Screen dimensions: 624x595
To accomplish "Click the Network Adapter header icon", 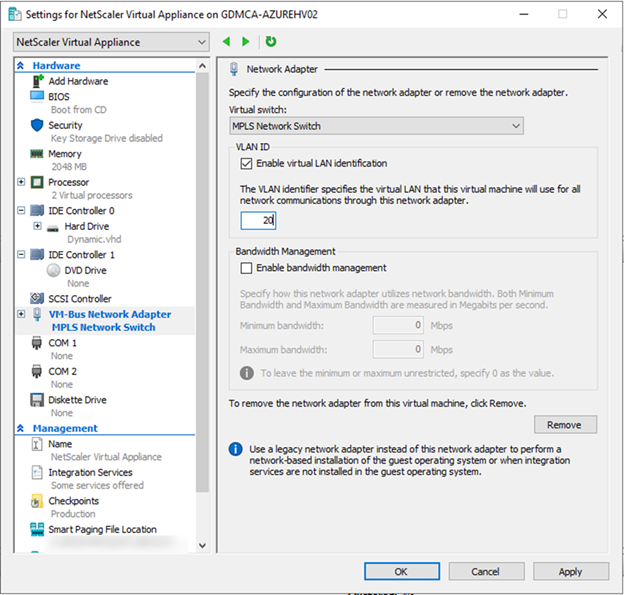I will point(234,69).
